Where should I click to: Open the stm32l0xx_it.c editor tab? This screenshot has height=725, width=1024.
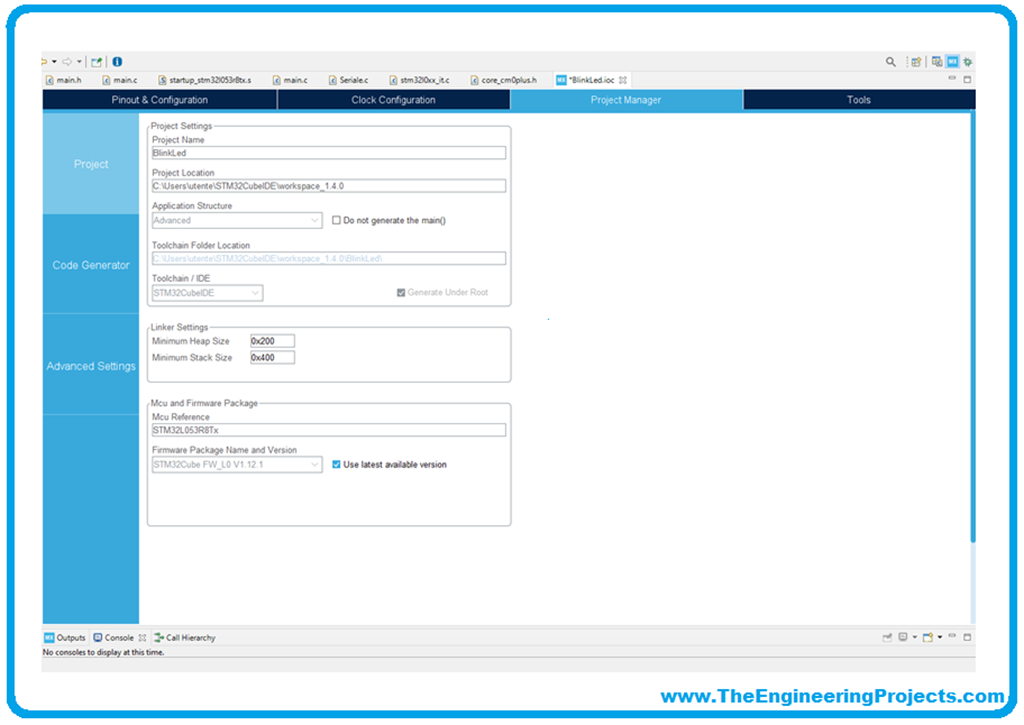419,80
